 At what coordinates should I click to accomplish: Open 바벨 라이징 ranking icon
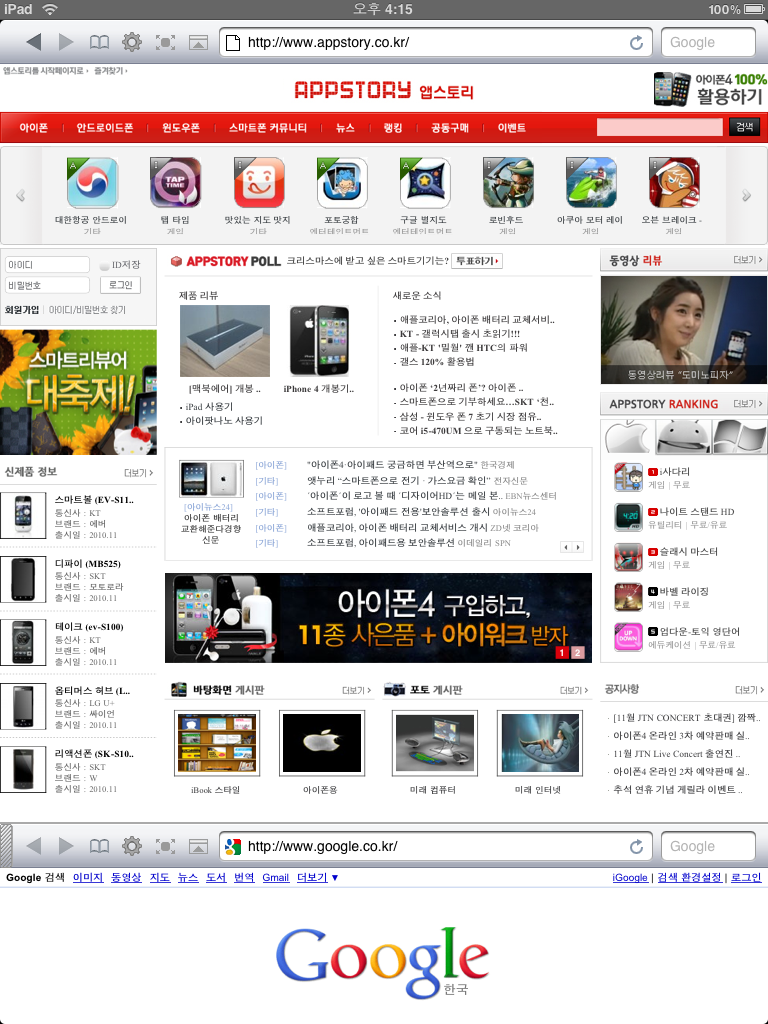628,597
